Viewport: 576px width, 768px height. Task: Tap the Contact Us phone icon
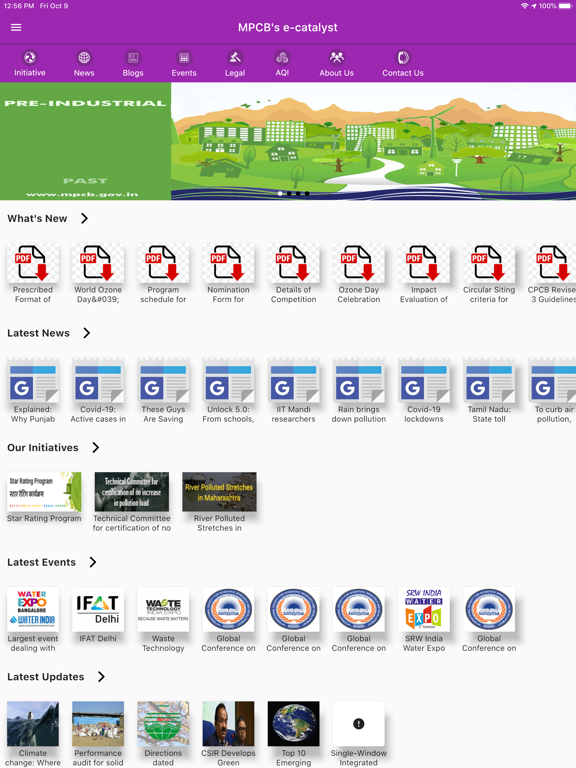coord(403,58)
